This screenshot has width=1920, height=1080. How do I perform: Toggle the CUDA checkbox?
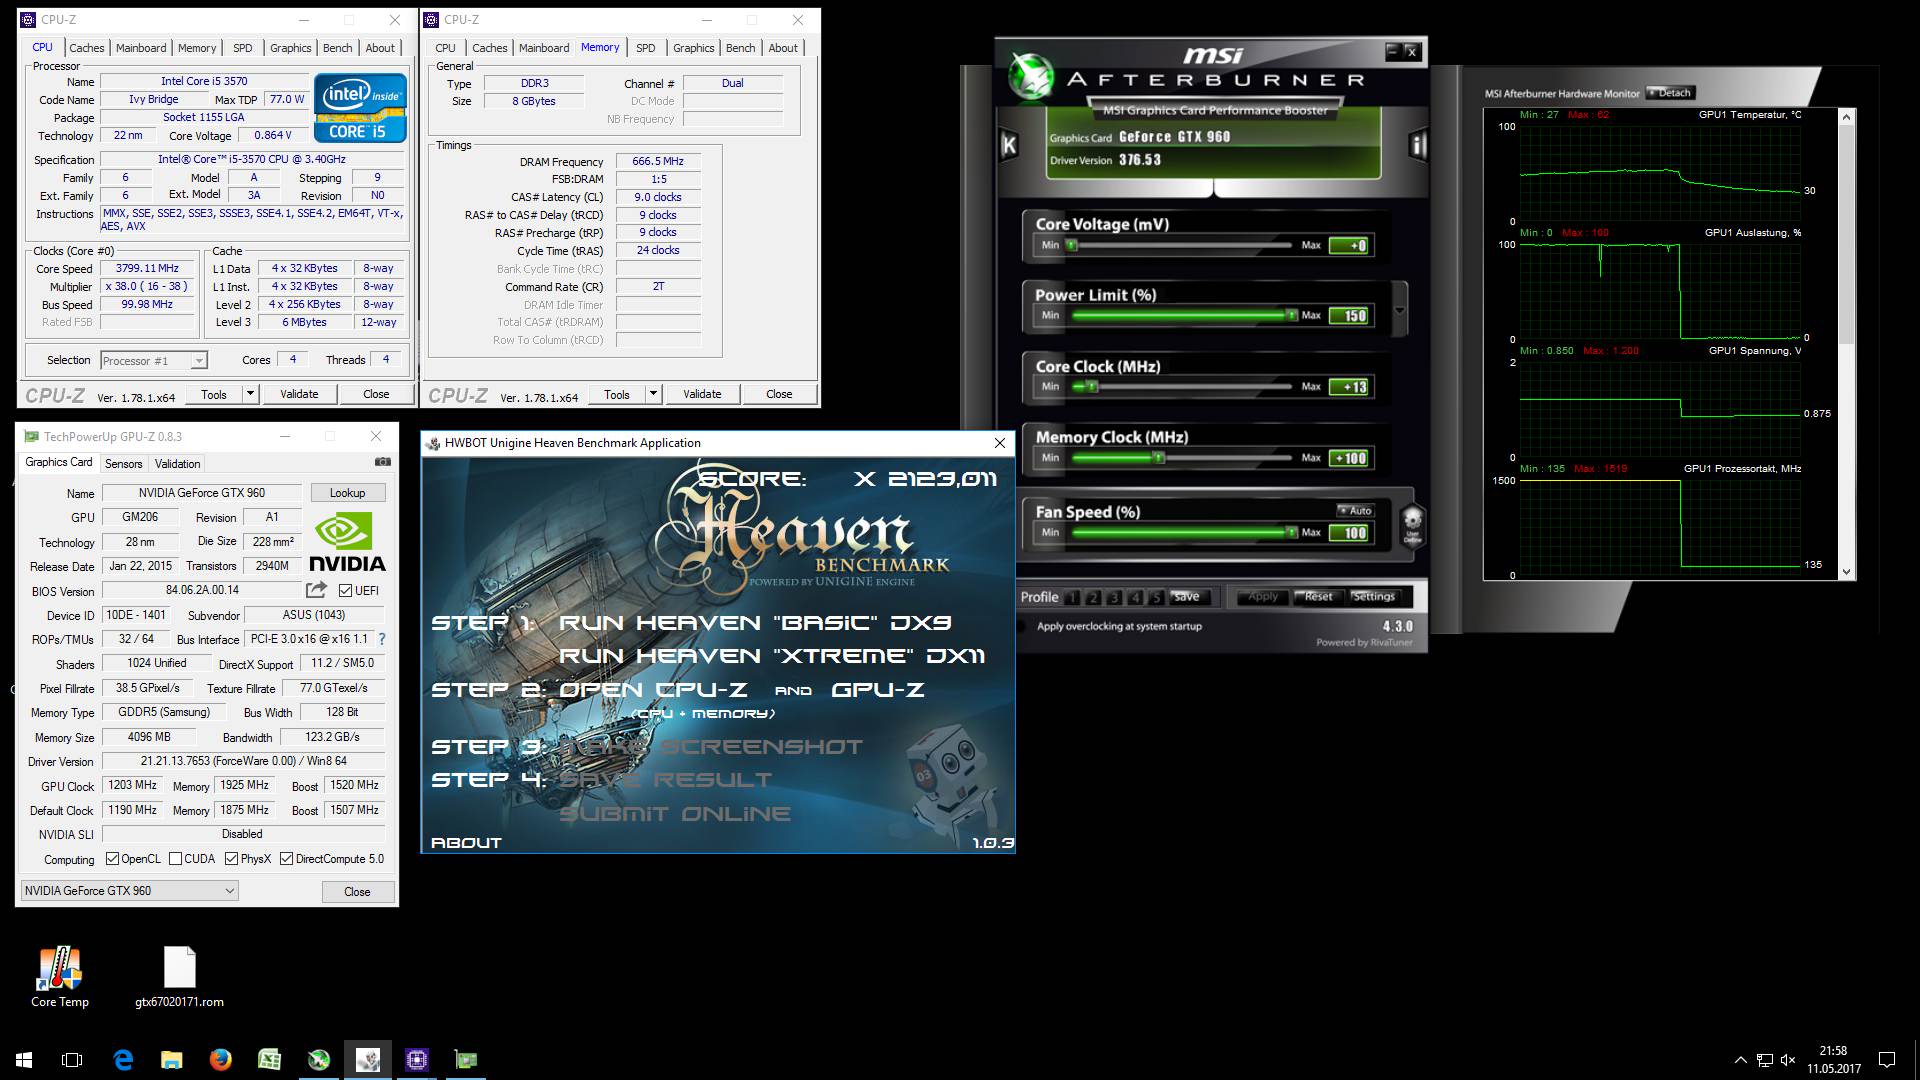tap(176, 859)
